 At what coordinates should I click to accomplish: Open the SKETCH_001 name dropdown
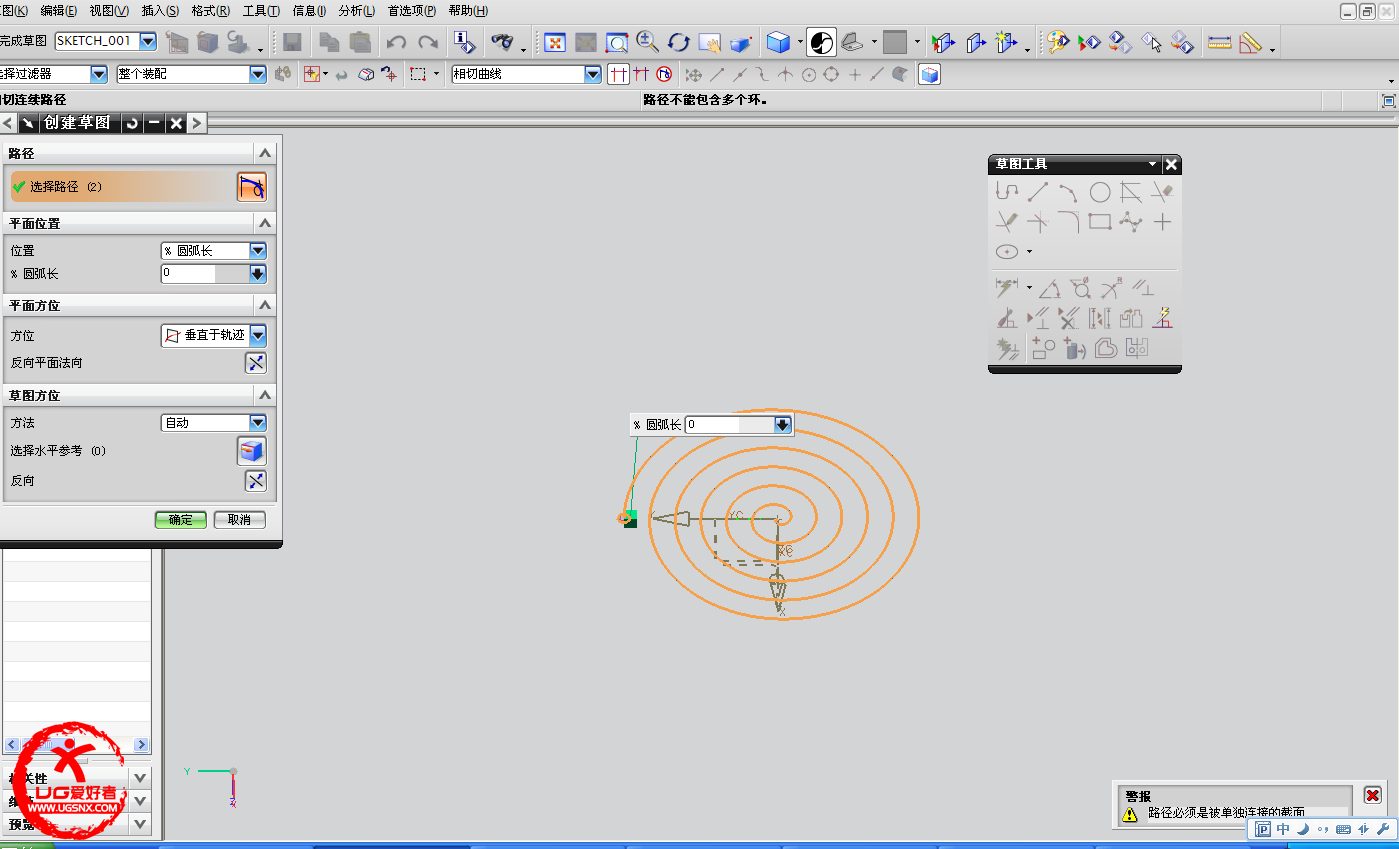pos(148,41)
